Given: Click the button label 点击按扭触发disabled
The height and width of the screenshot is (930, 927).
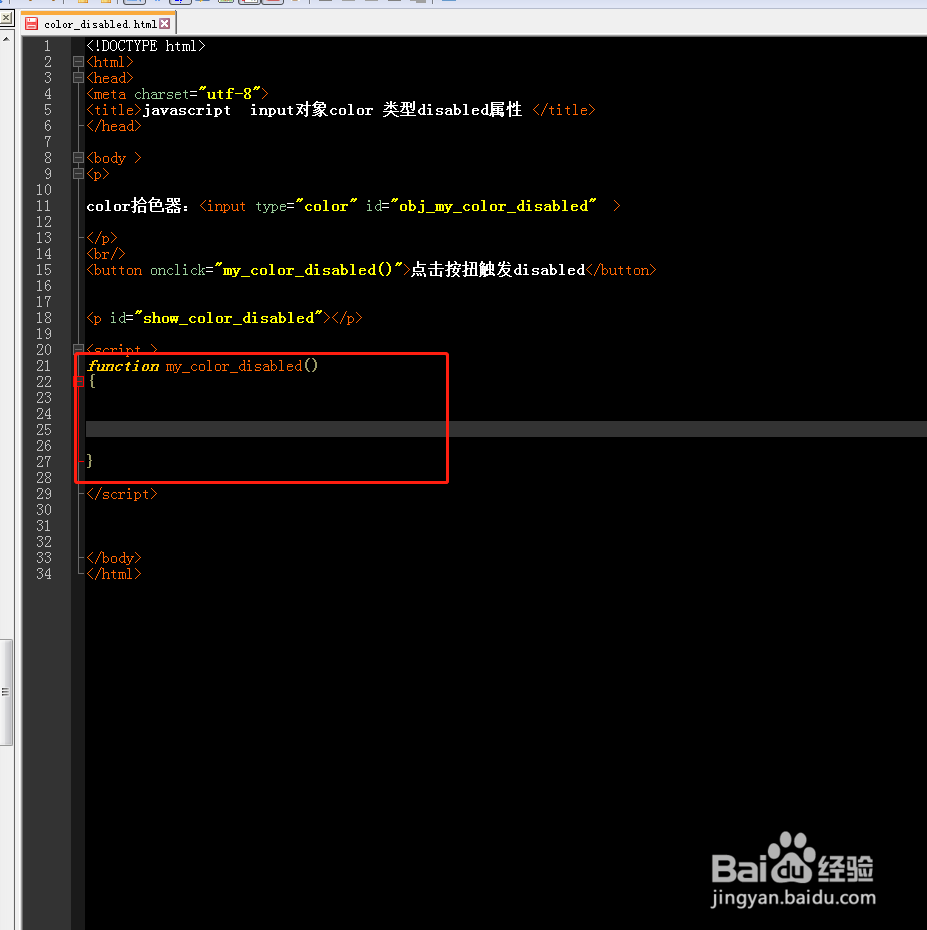Looking at the screenshot, I should [498, 270].
